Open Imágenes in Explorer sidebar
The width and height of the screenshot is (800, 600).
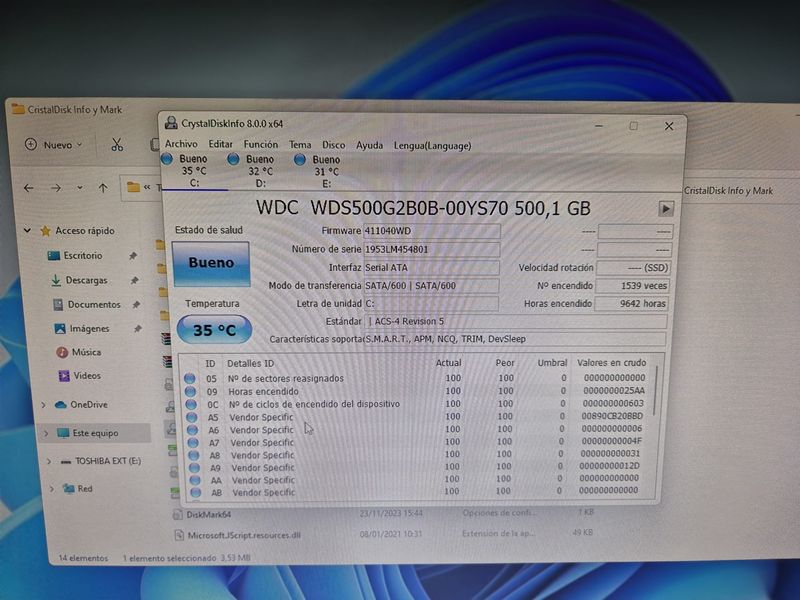point(89,329)
